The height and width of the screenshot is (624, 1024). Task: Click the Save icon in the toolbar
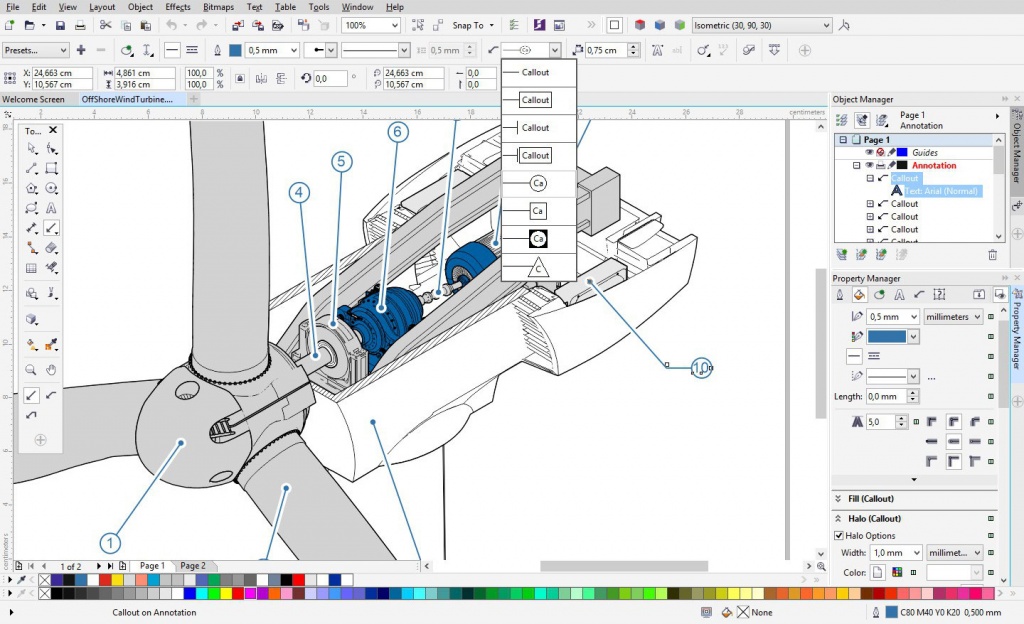[60, 25]
